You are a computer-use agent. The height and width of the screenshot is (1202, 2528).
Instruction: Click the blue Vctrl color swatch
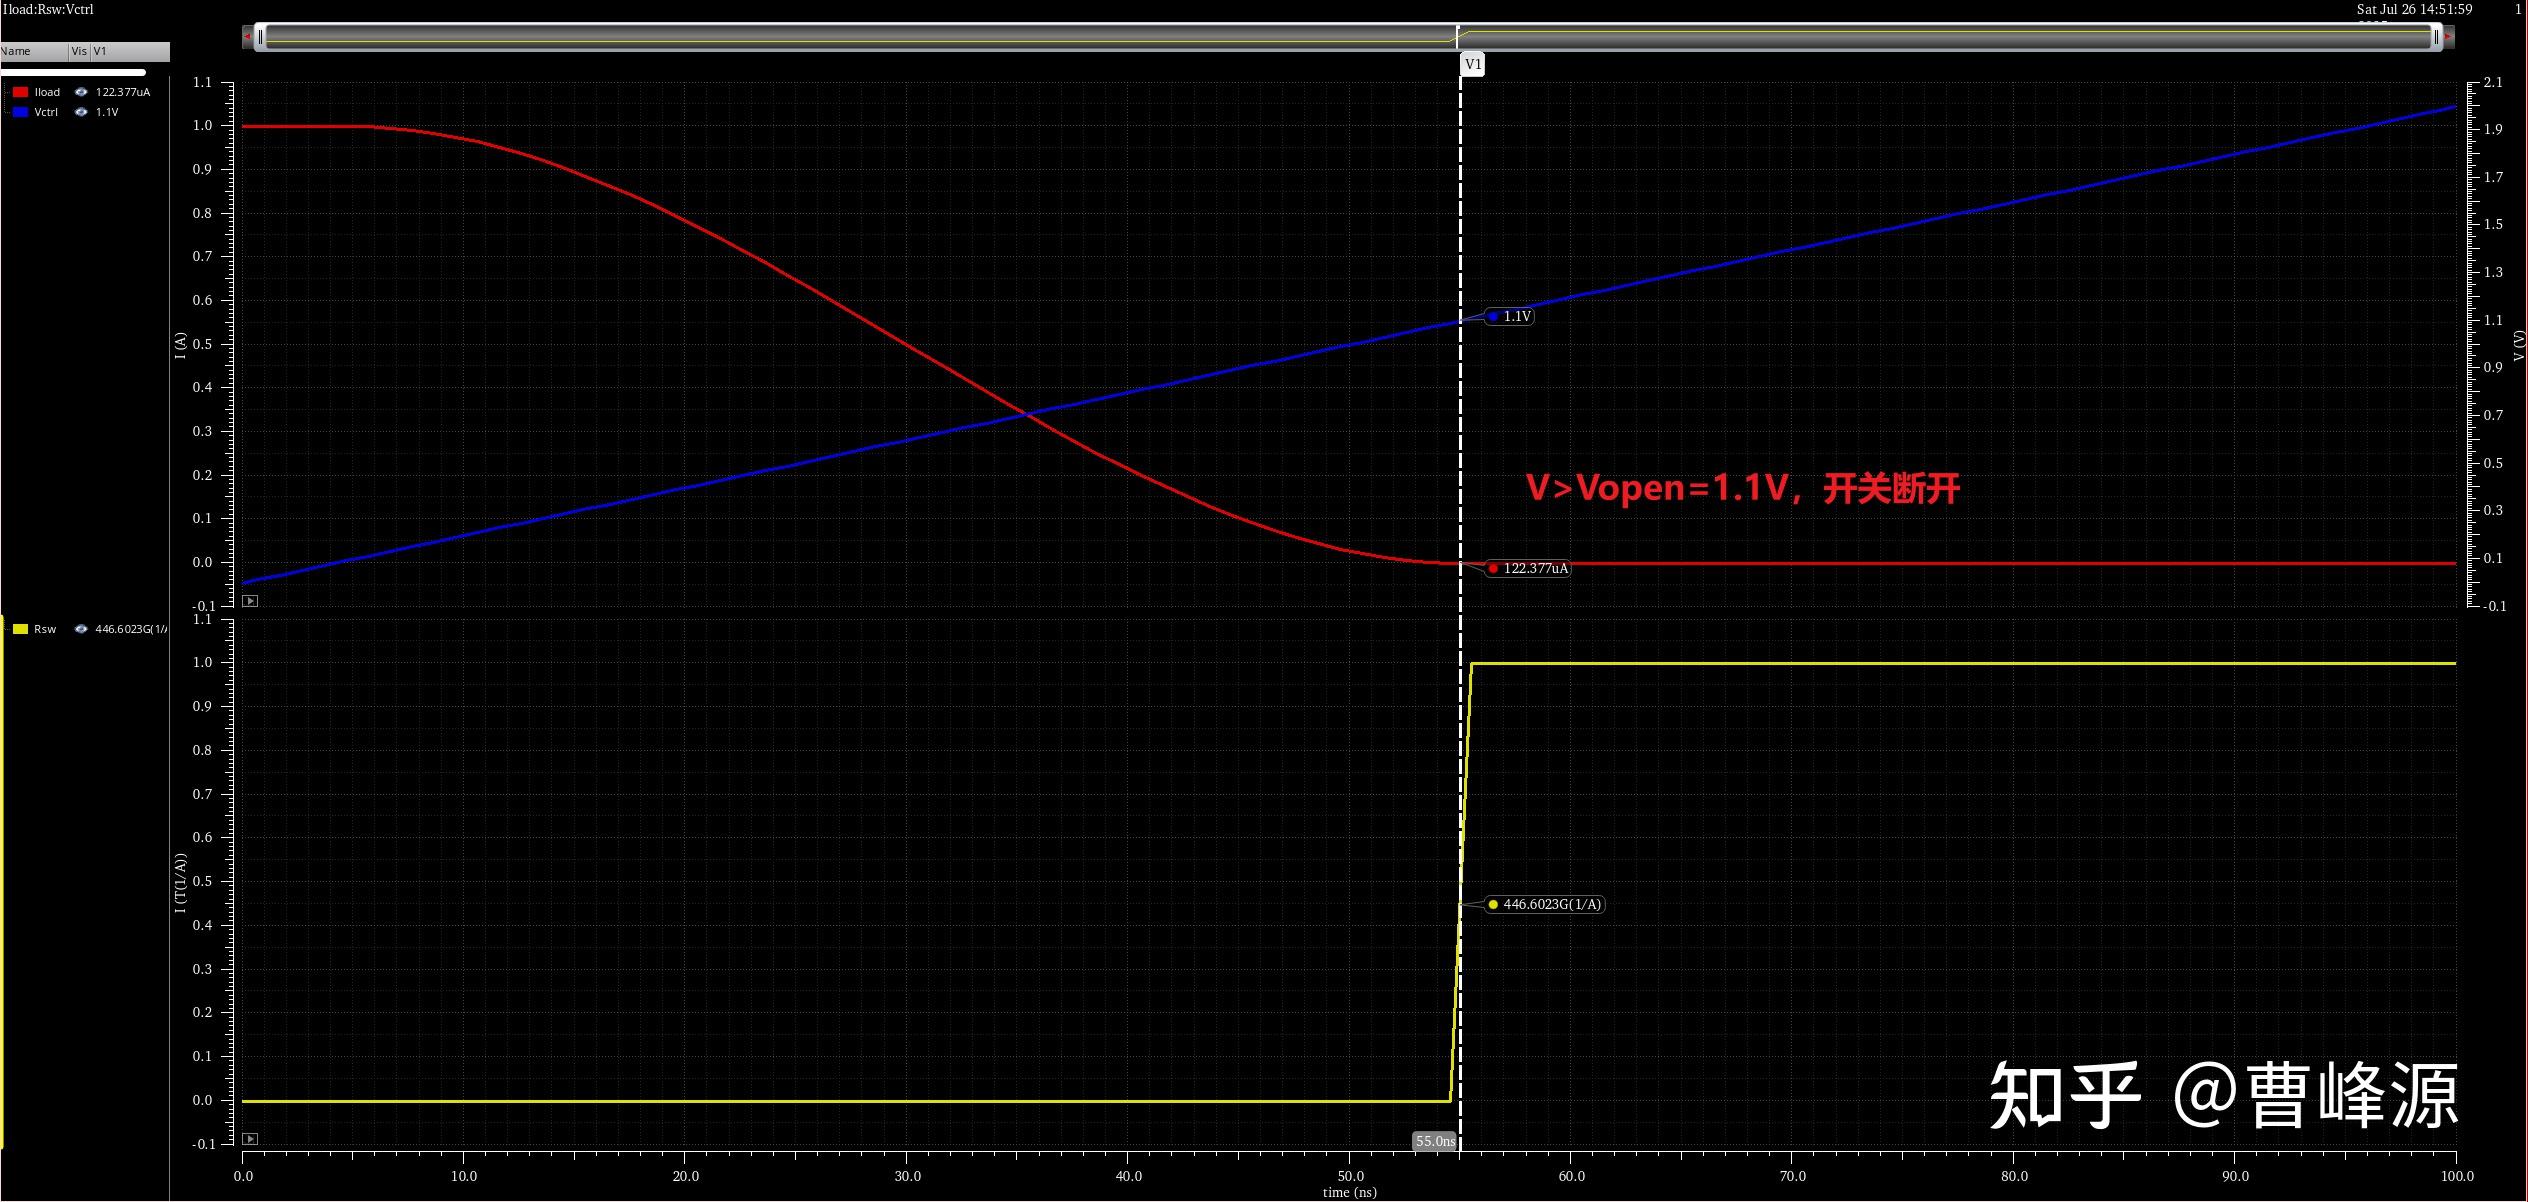20,112
